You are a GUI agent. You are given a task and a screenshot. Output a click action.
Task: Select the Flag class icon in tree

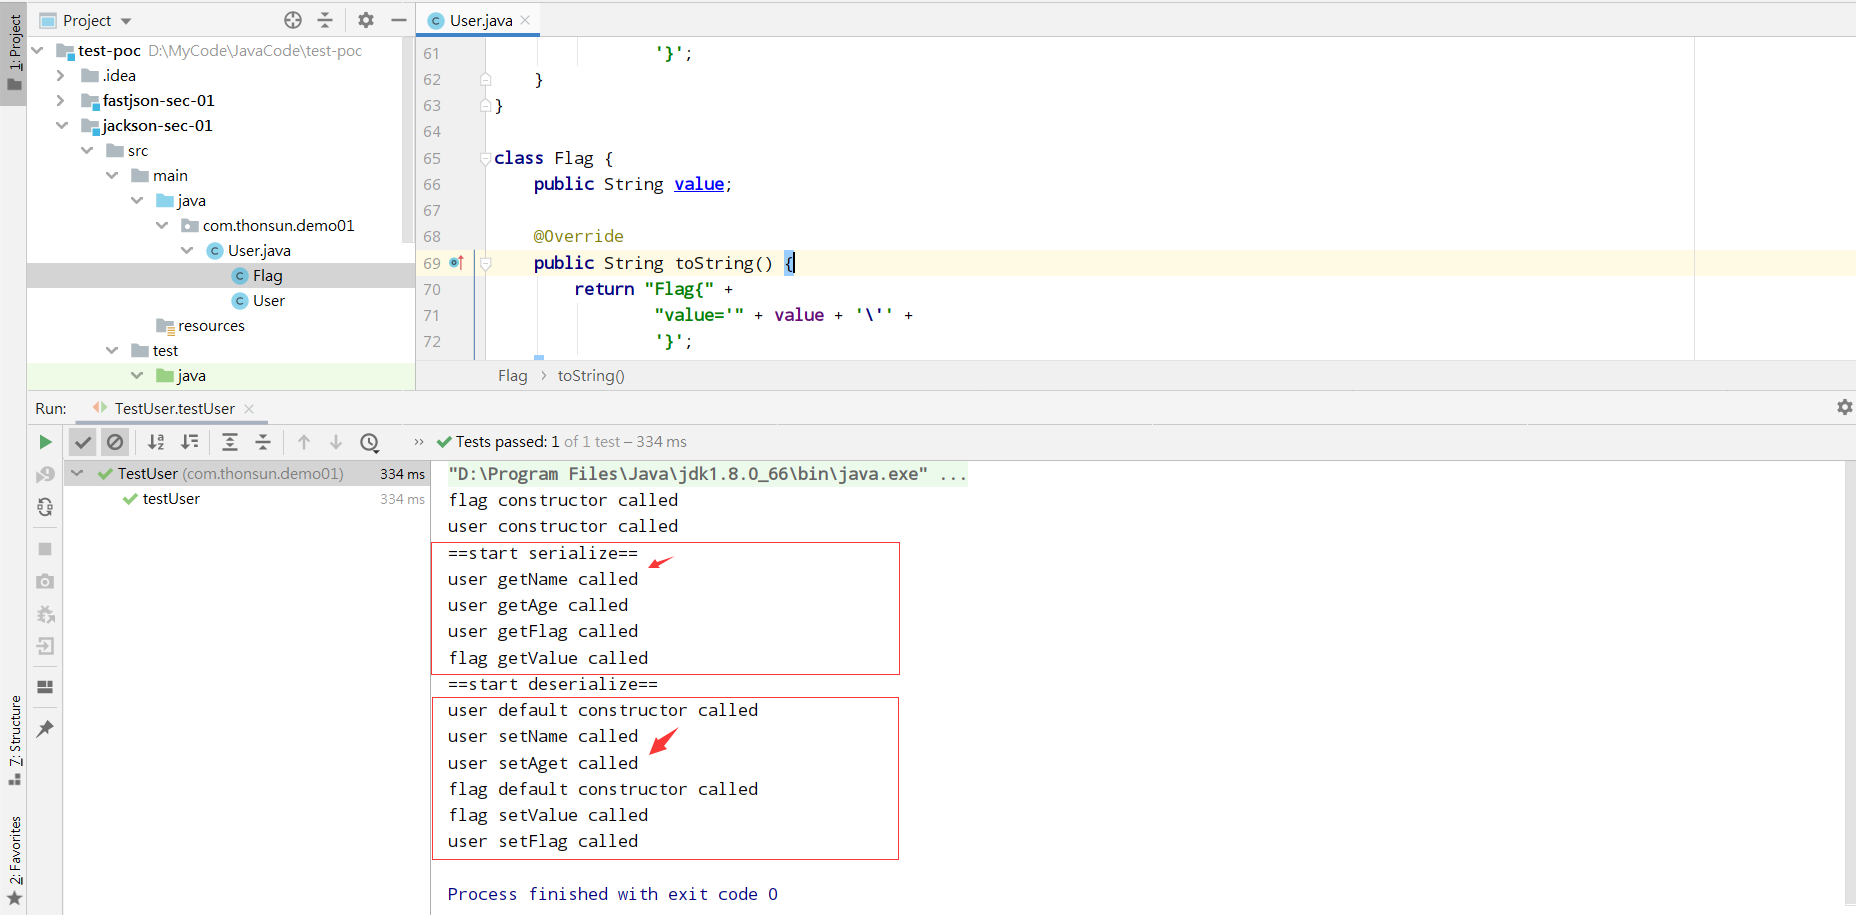pyautogui.click(x=240, y=276)
